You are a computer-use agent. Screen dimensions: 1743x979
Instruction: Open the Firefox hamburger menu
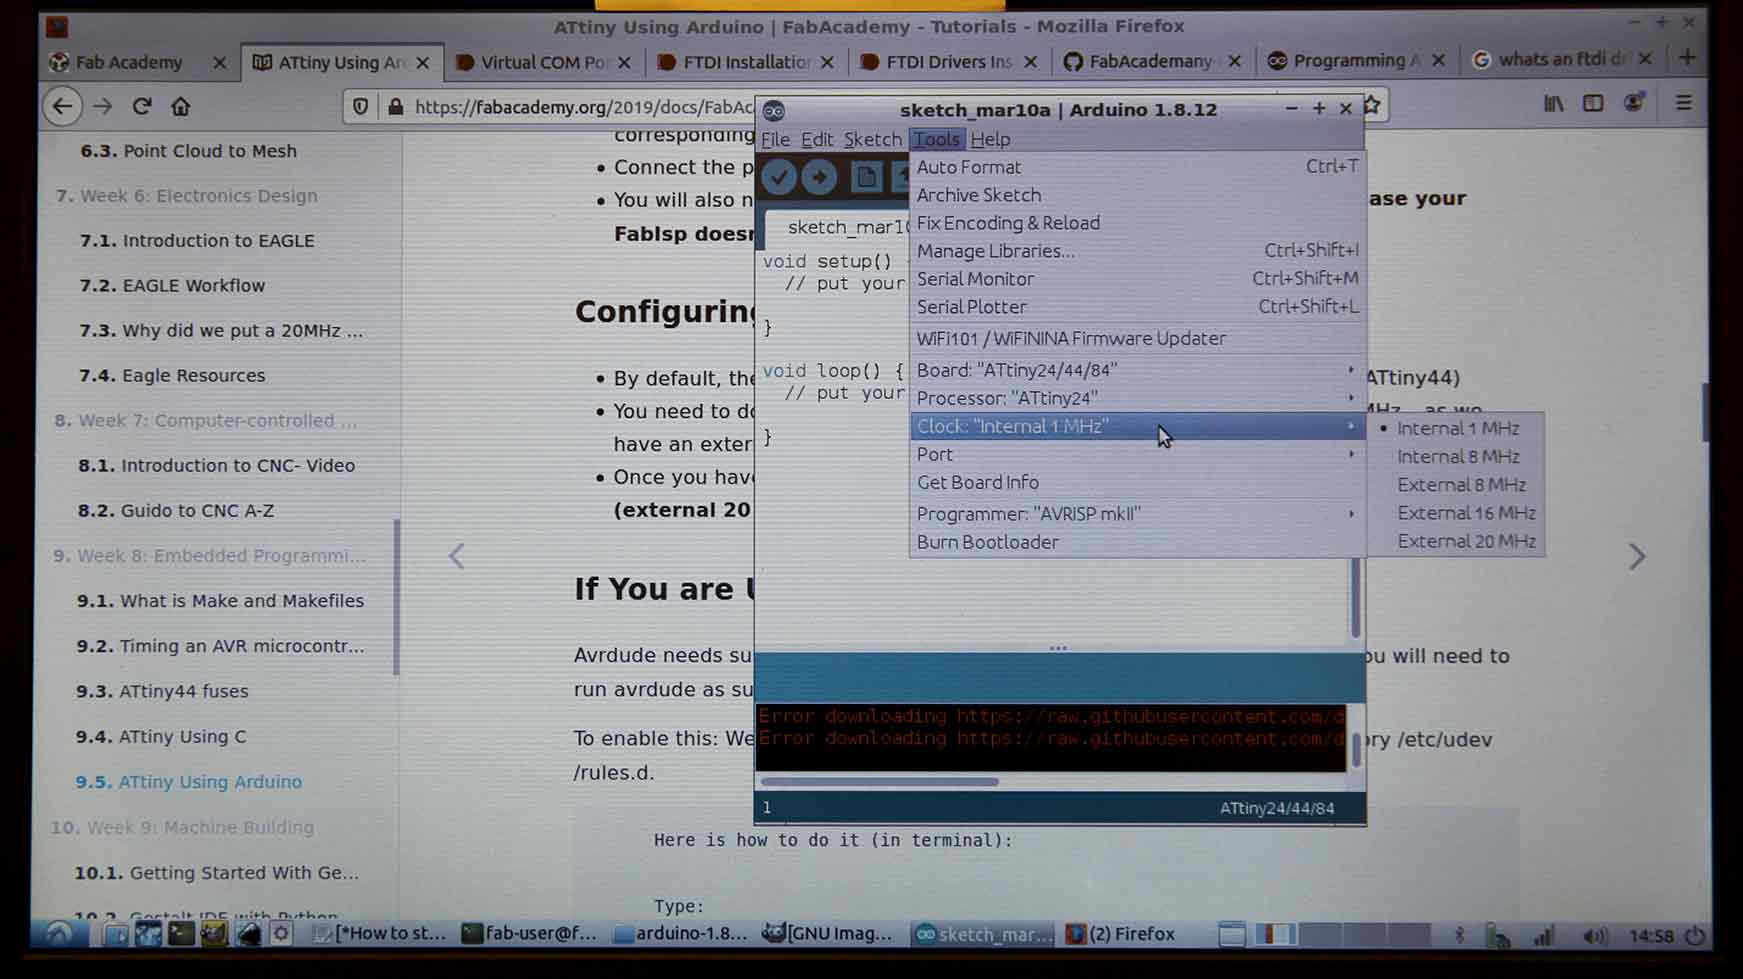(x=1684, y=103)
